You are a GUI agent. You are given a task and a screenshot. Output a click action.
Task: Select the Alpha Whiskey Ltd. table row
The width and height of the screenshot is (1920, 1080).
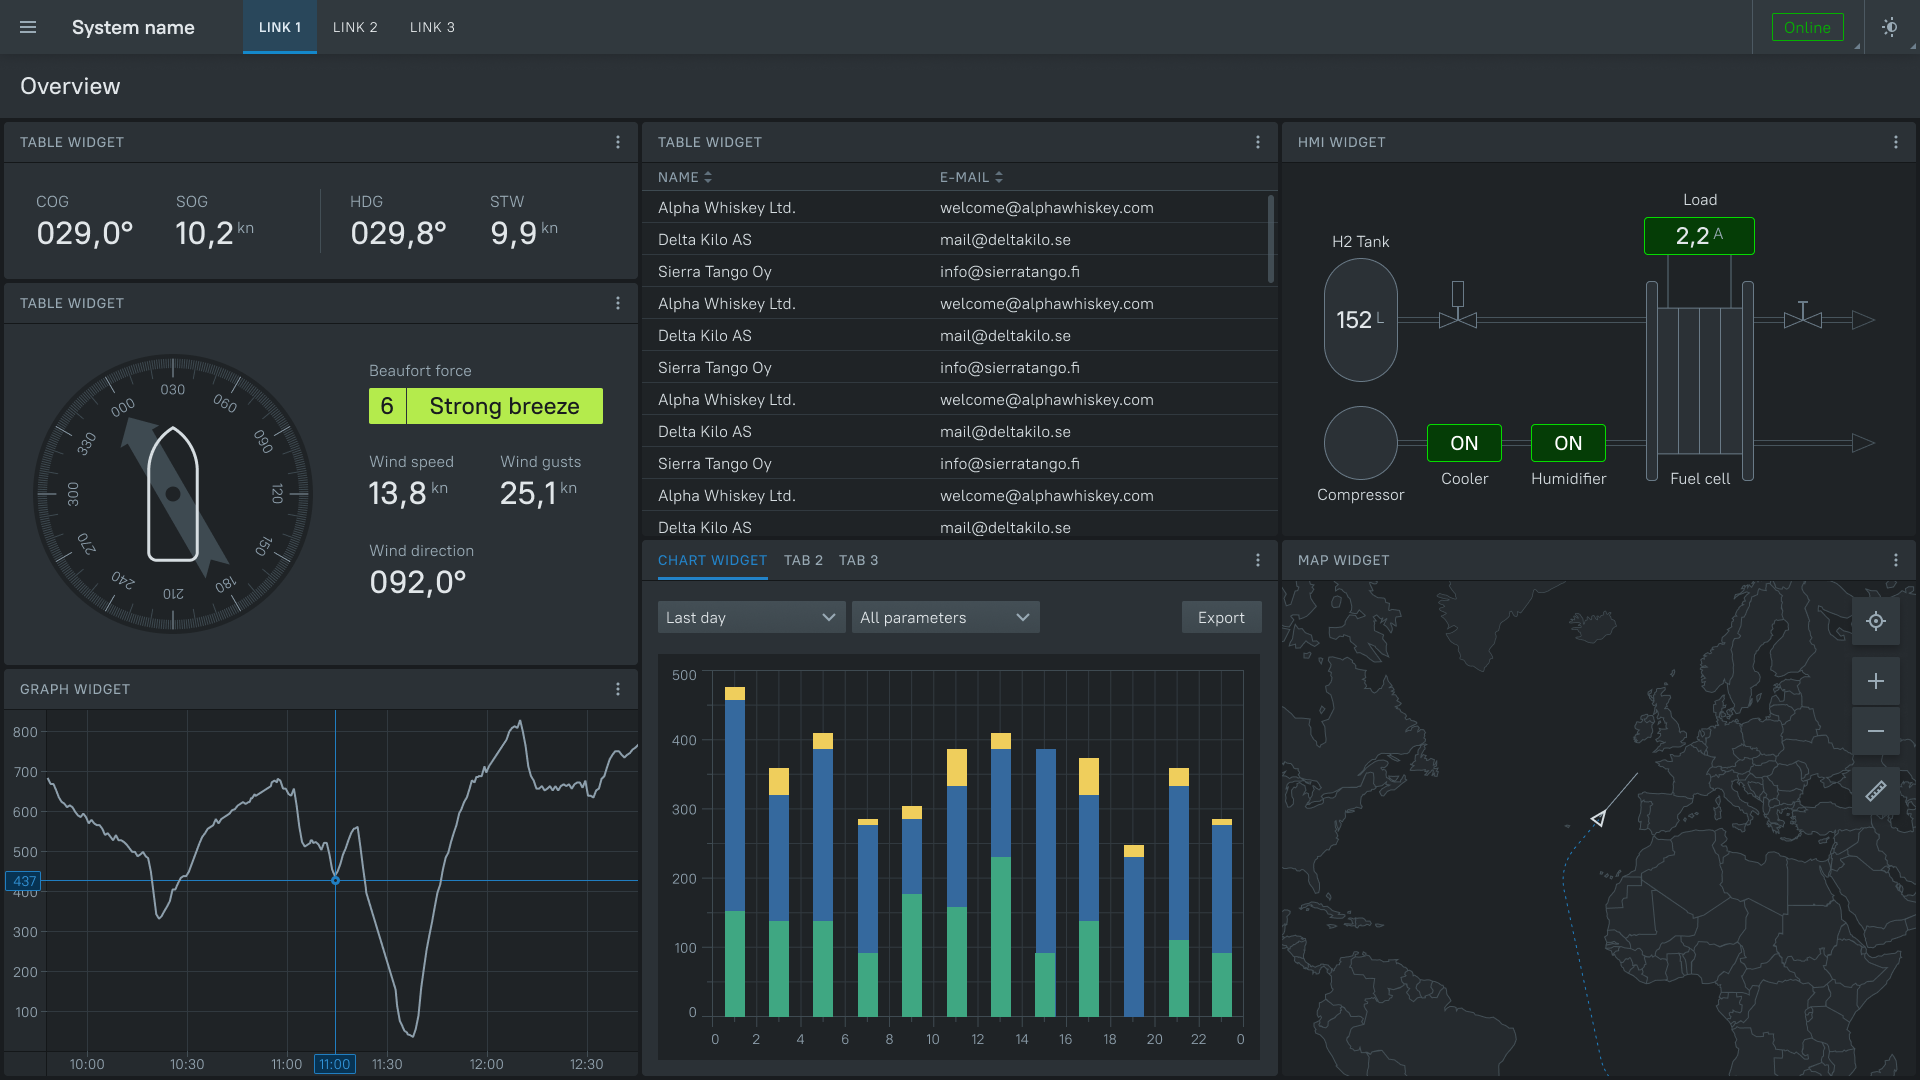900,207
